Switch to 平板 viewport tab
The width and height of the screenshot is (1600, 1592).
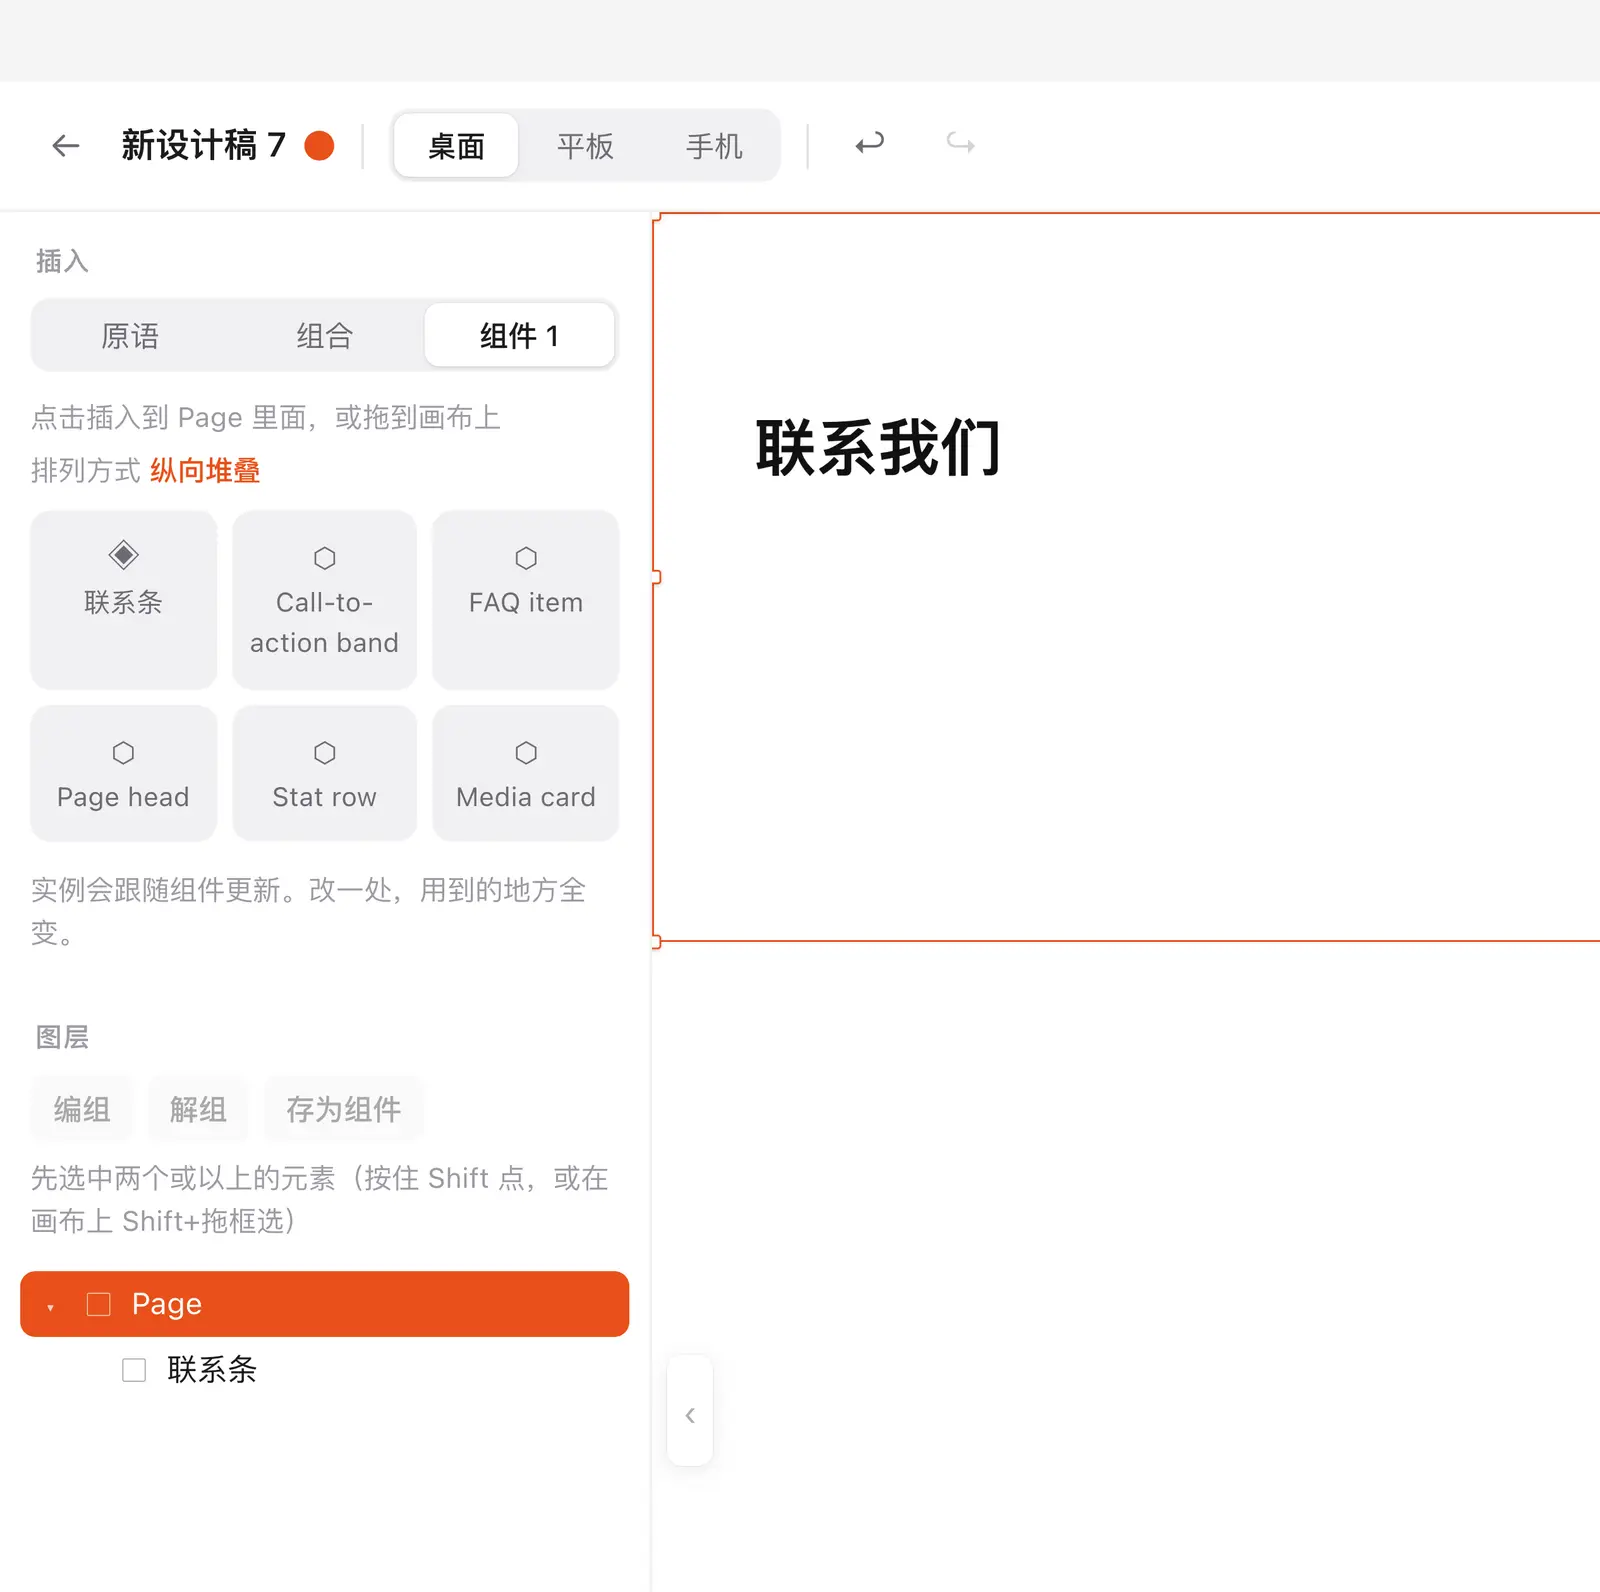pos(585,146)
